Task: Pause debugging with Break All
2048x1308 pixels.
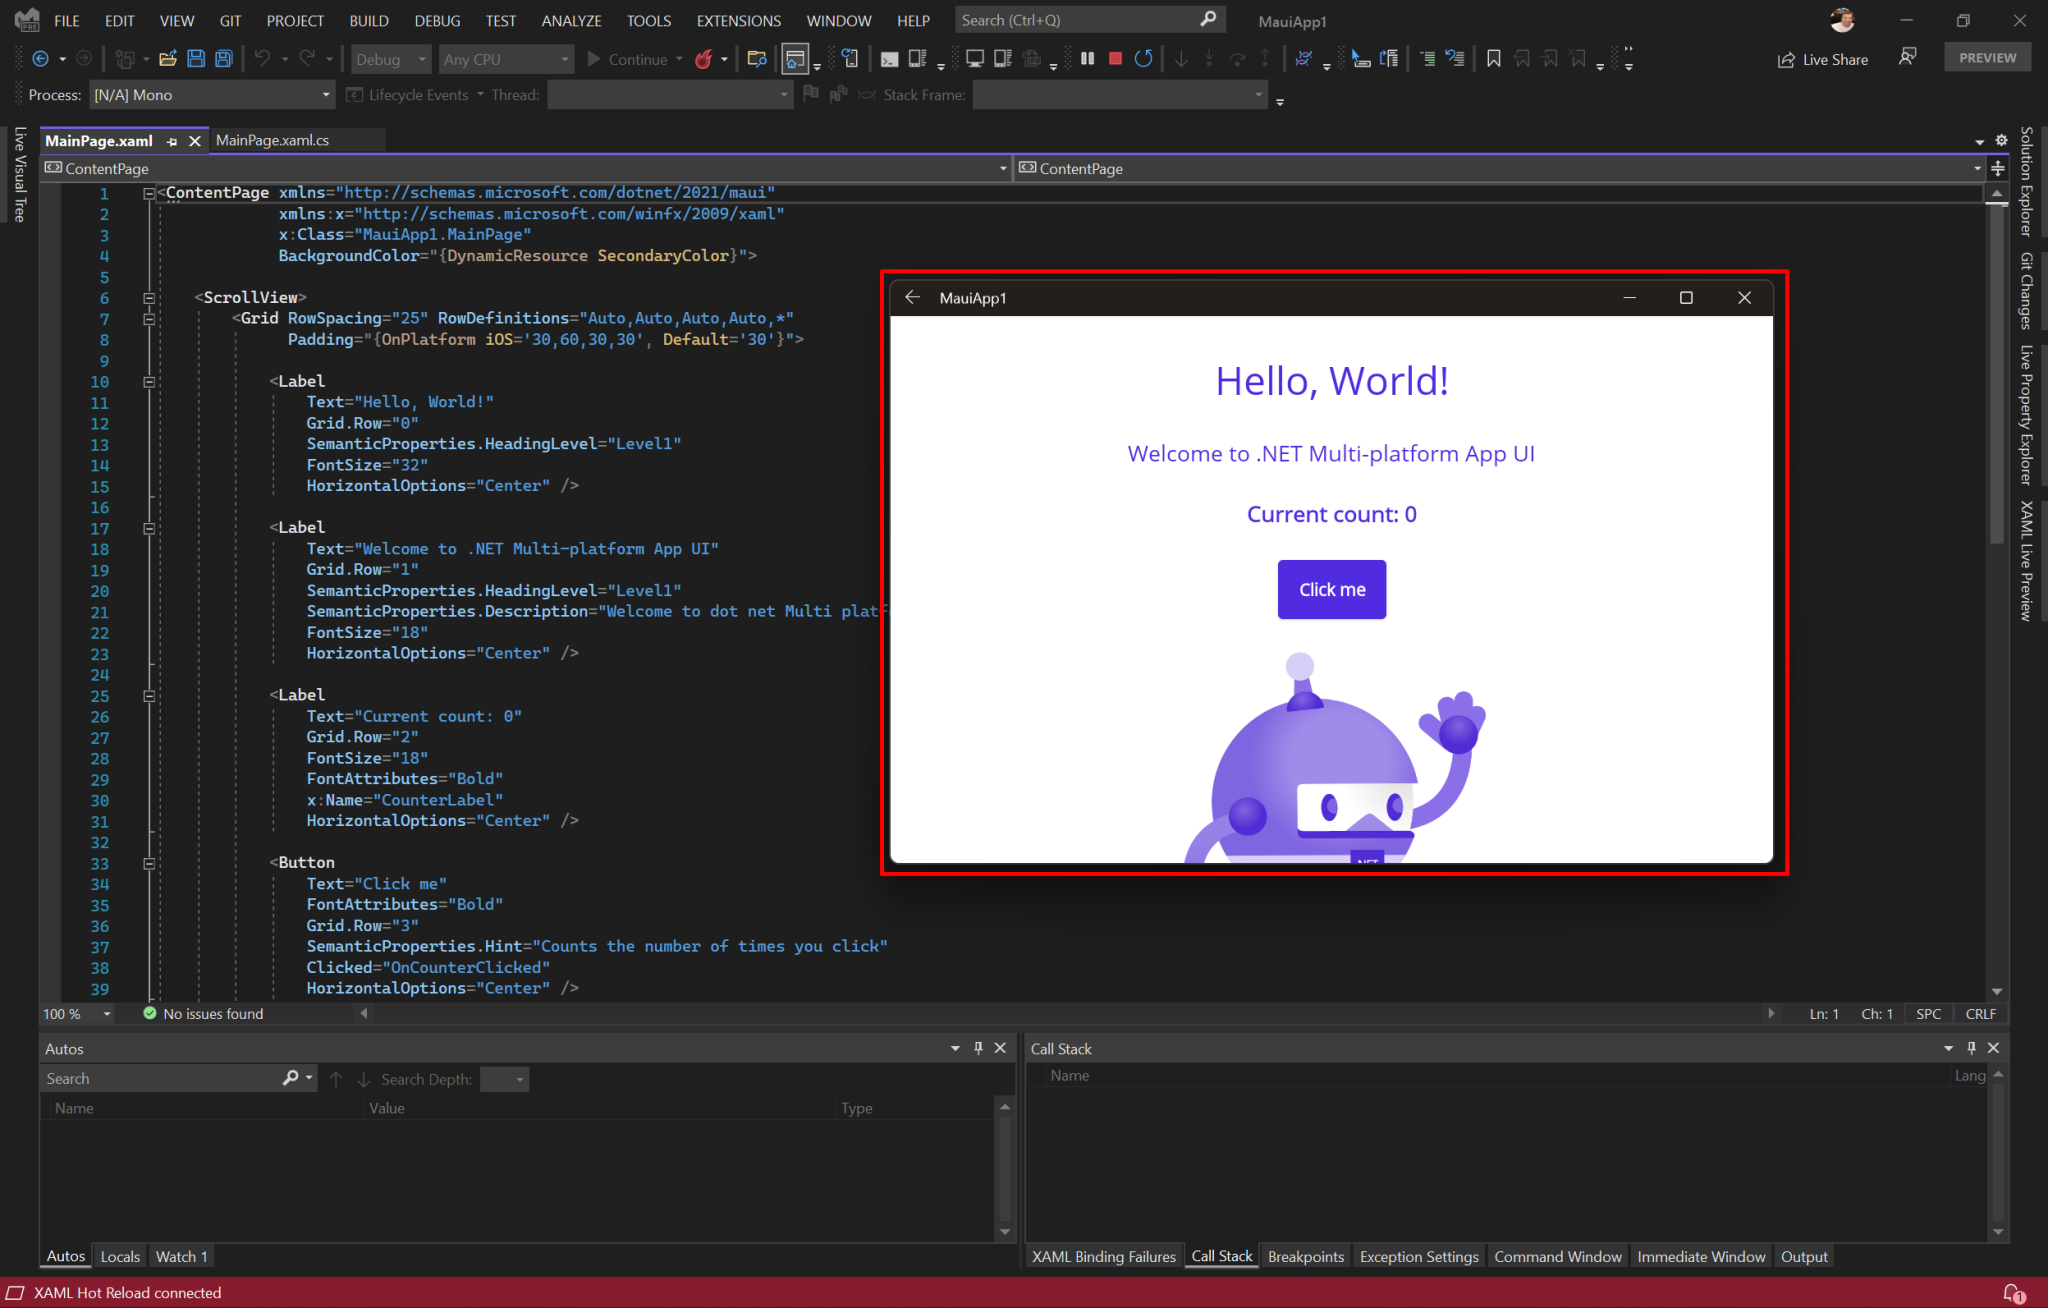Action: pos(1087,58)
